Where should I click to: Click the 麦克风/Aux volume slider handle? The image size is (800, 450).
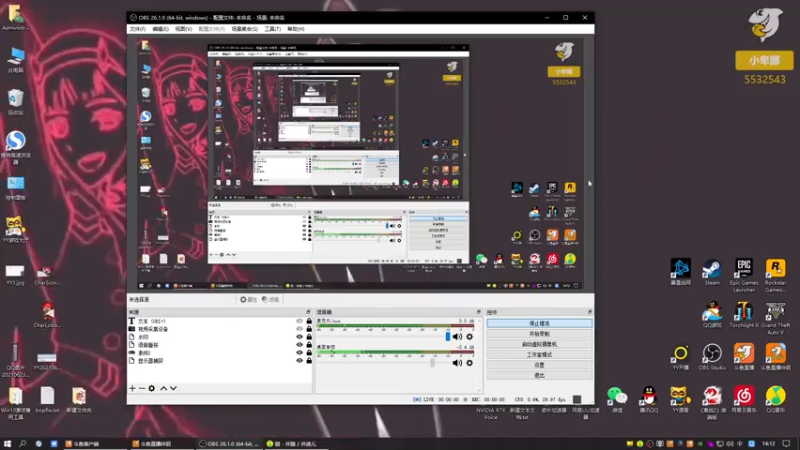pos(448,337)
